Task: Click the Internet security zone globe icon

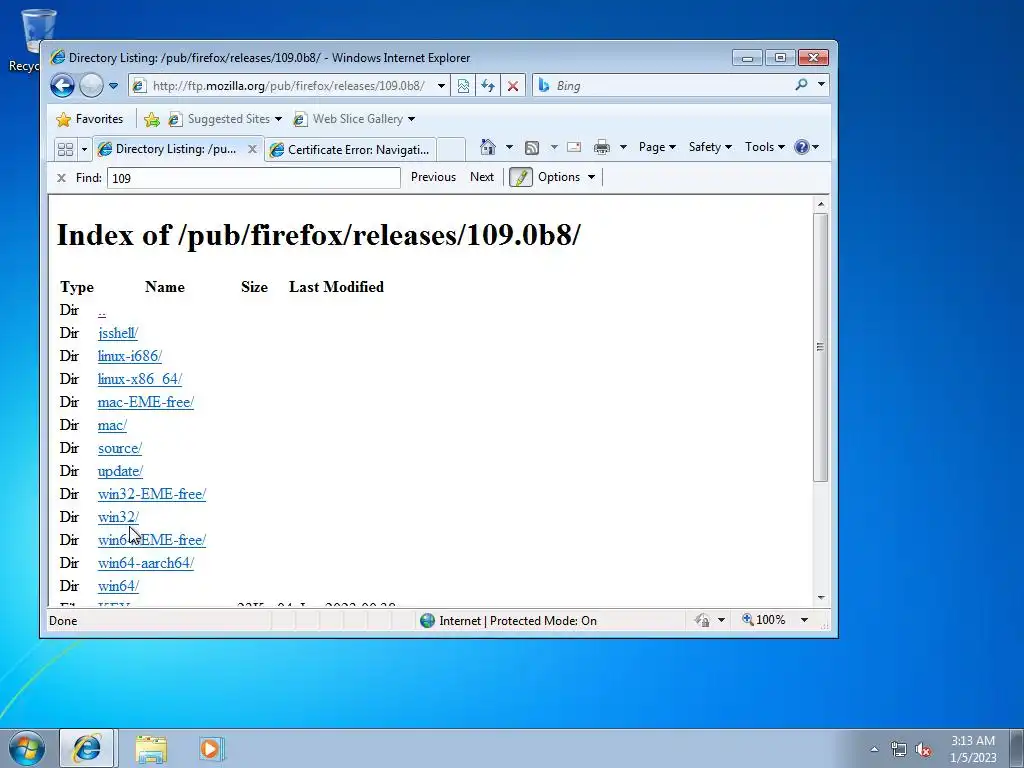Action: click(x=427, y=620)
